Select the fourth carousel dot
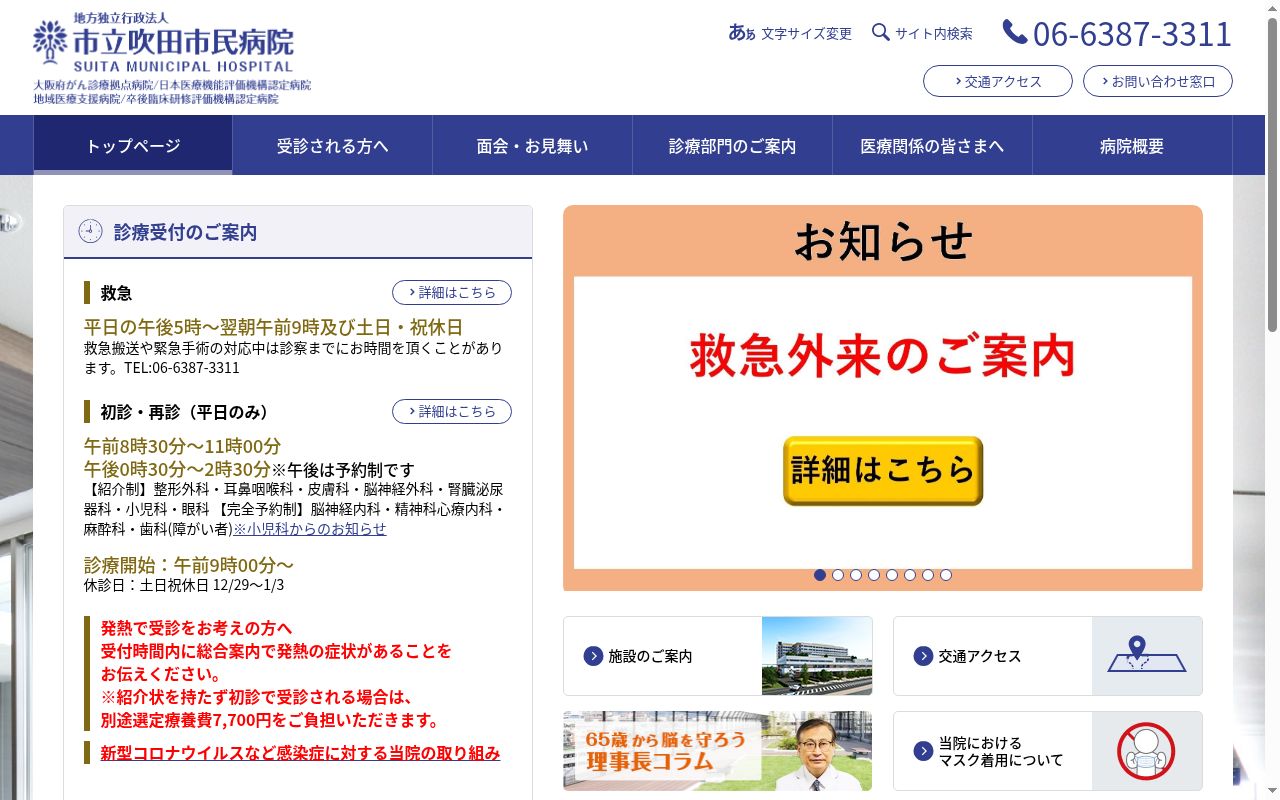 point(874,575)
